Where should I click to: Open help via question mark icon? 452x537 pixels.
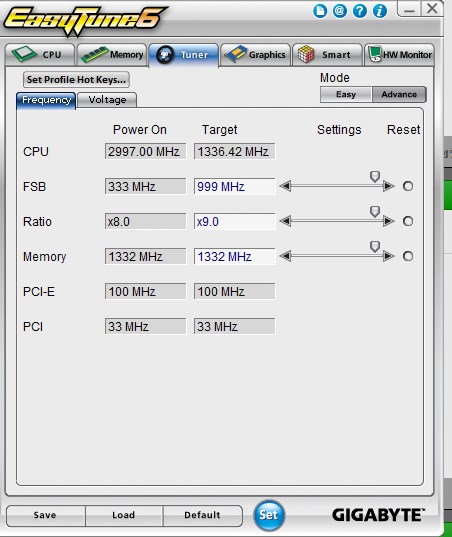click(x=360, y=11)
